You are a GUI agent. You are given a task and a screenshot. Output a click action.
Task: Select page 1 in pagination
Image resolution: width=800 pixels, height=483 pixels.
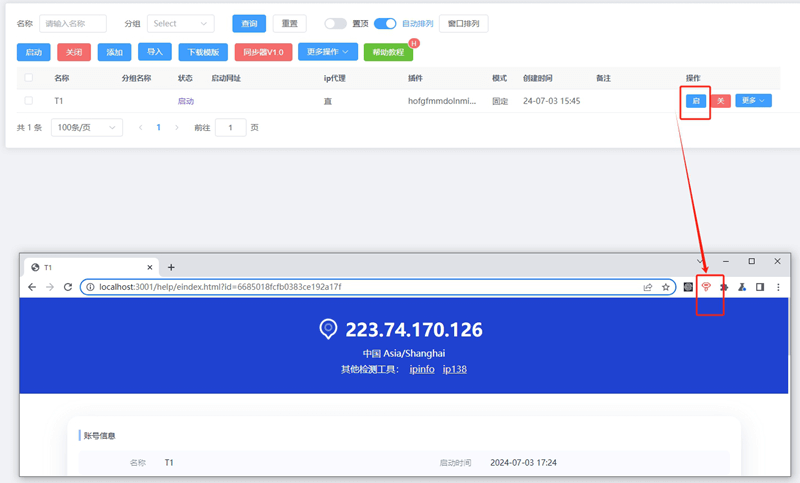point(159,128)
